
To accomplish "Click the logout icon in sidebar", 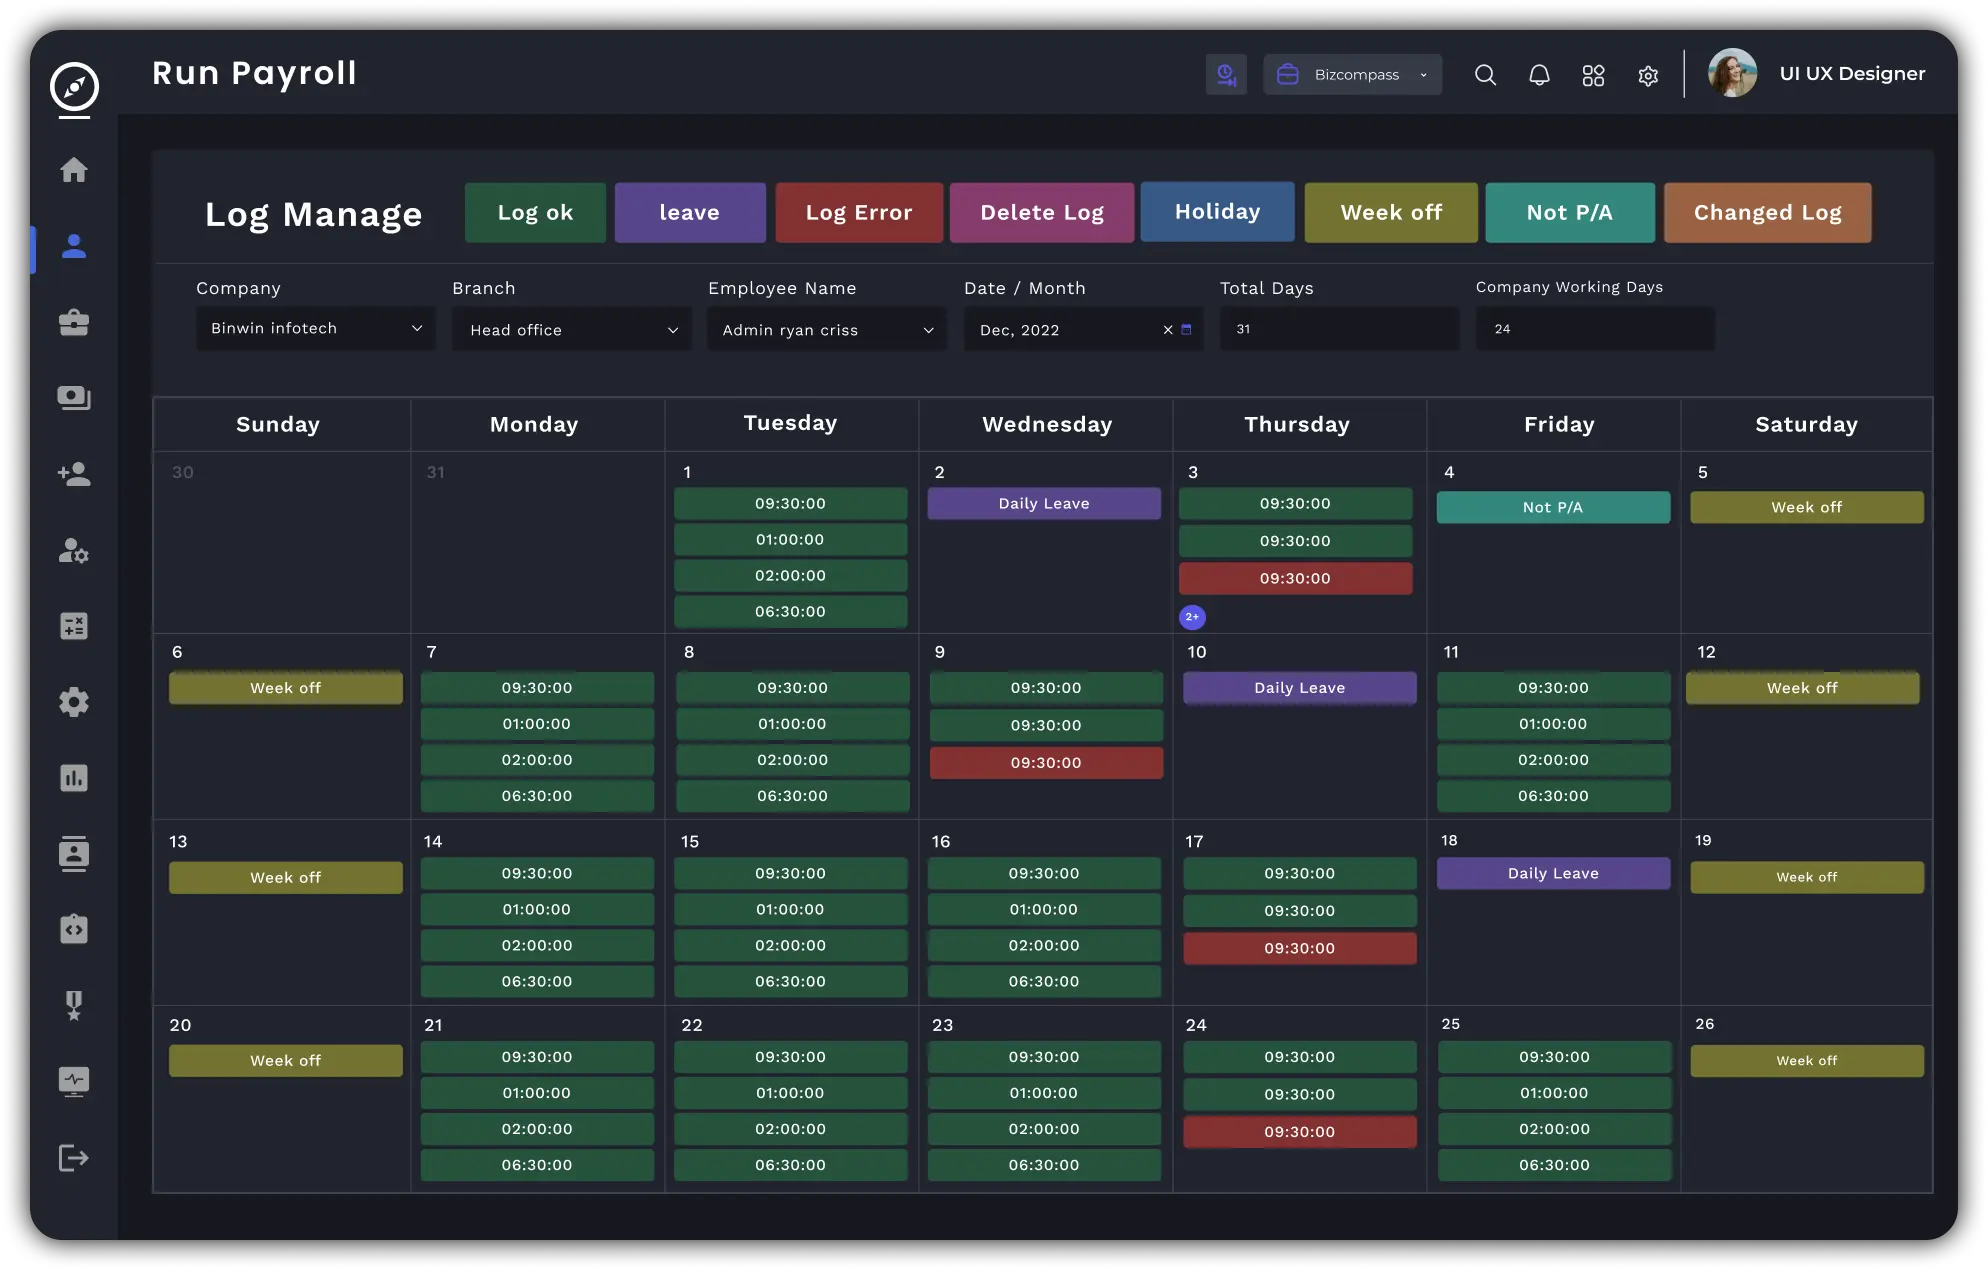I will click(74, 1158).
